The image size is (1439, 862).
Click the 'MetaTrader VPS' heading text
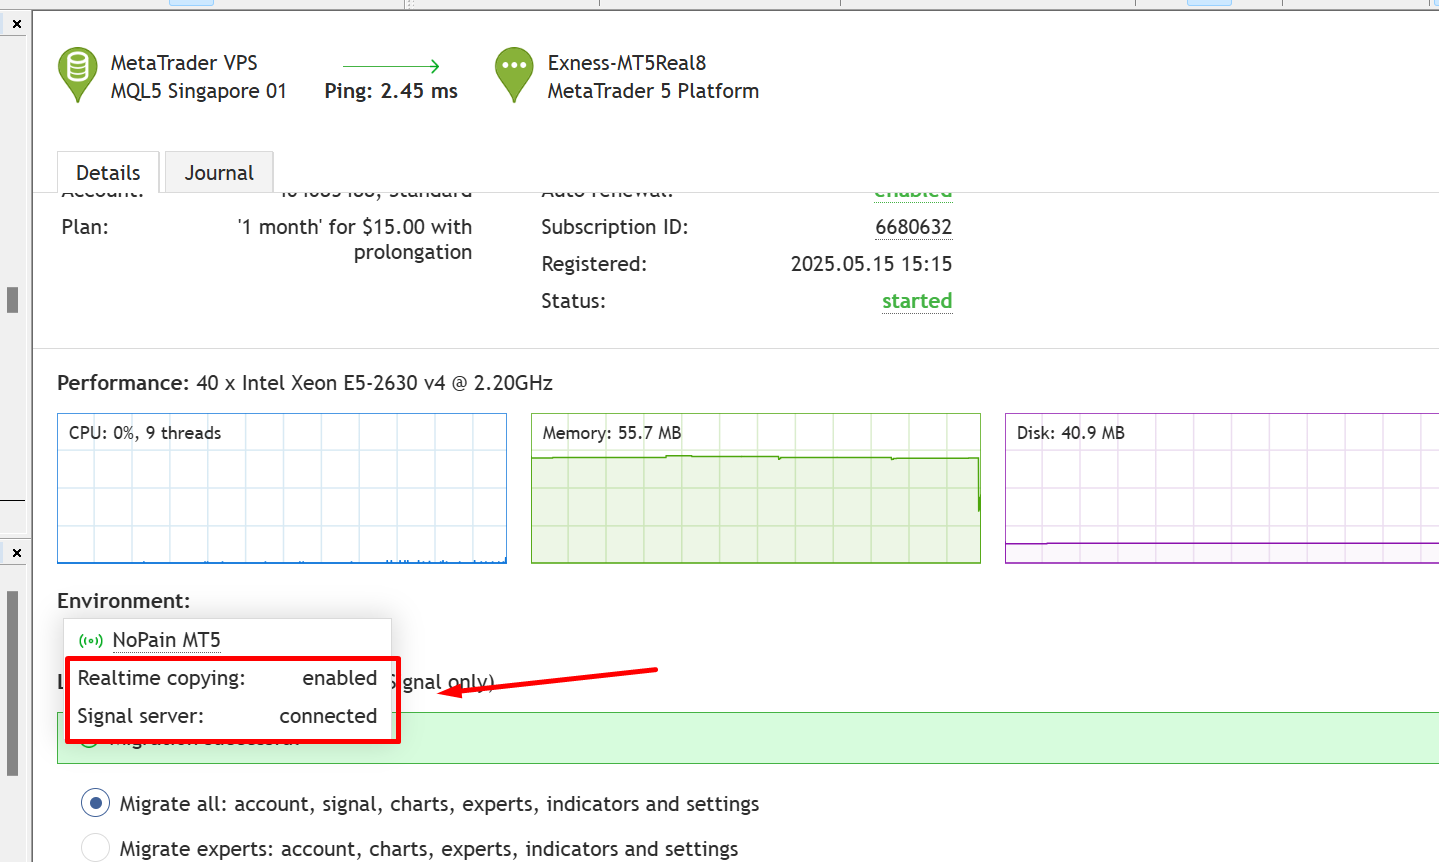click(x=184, y=63)
